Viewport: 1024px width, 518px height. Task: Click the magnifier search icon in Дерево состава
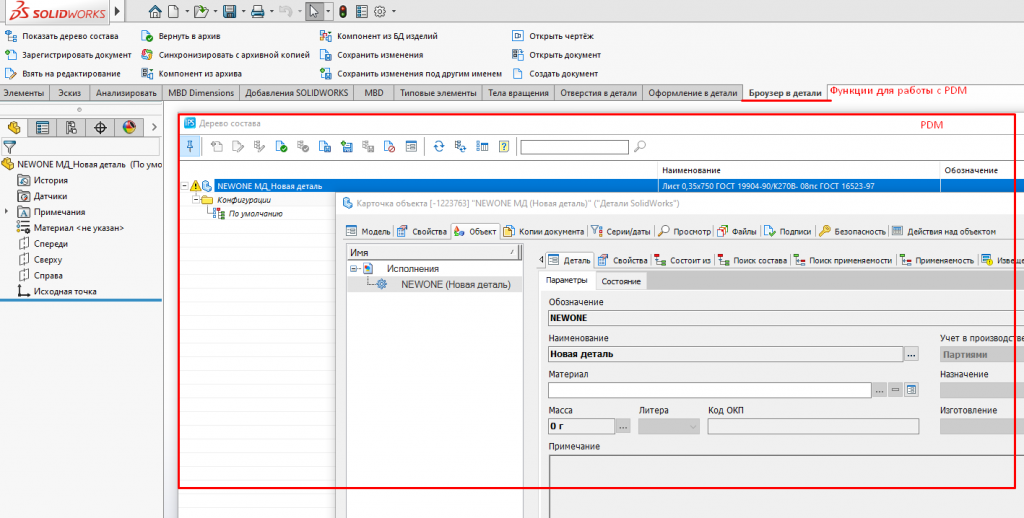coord(640,147)
